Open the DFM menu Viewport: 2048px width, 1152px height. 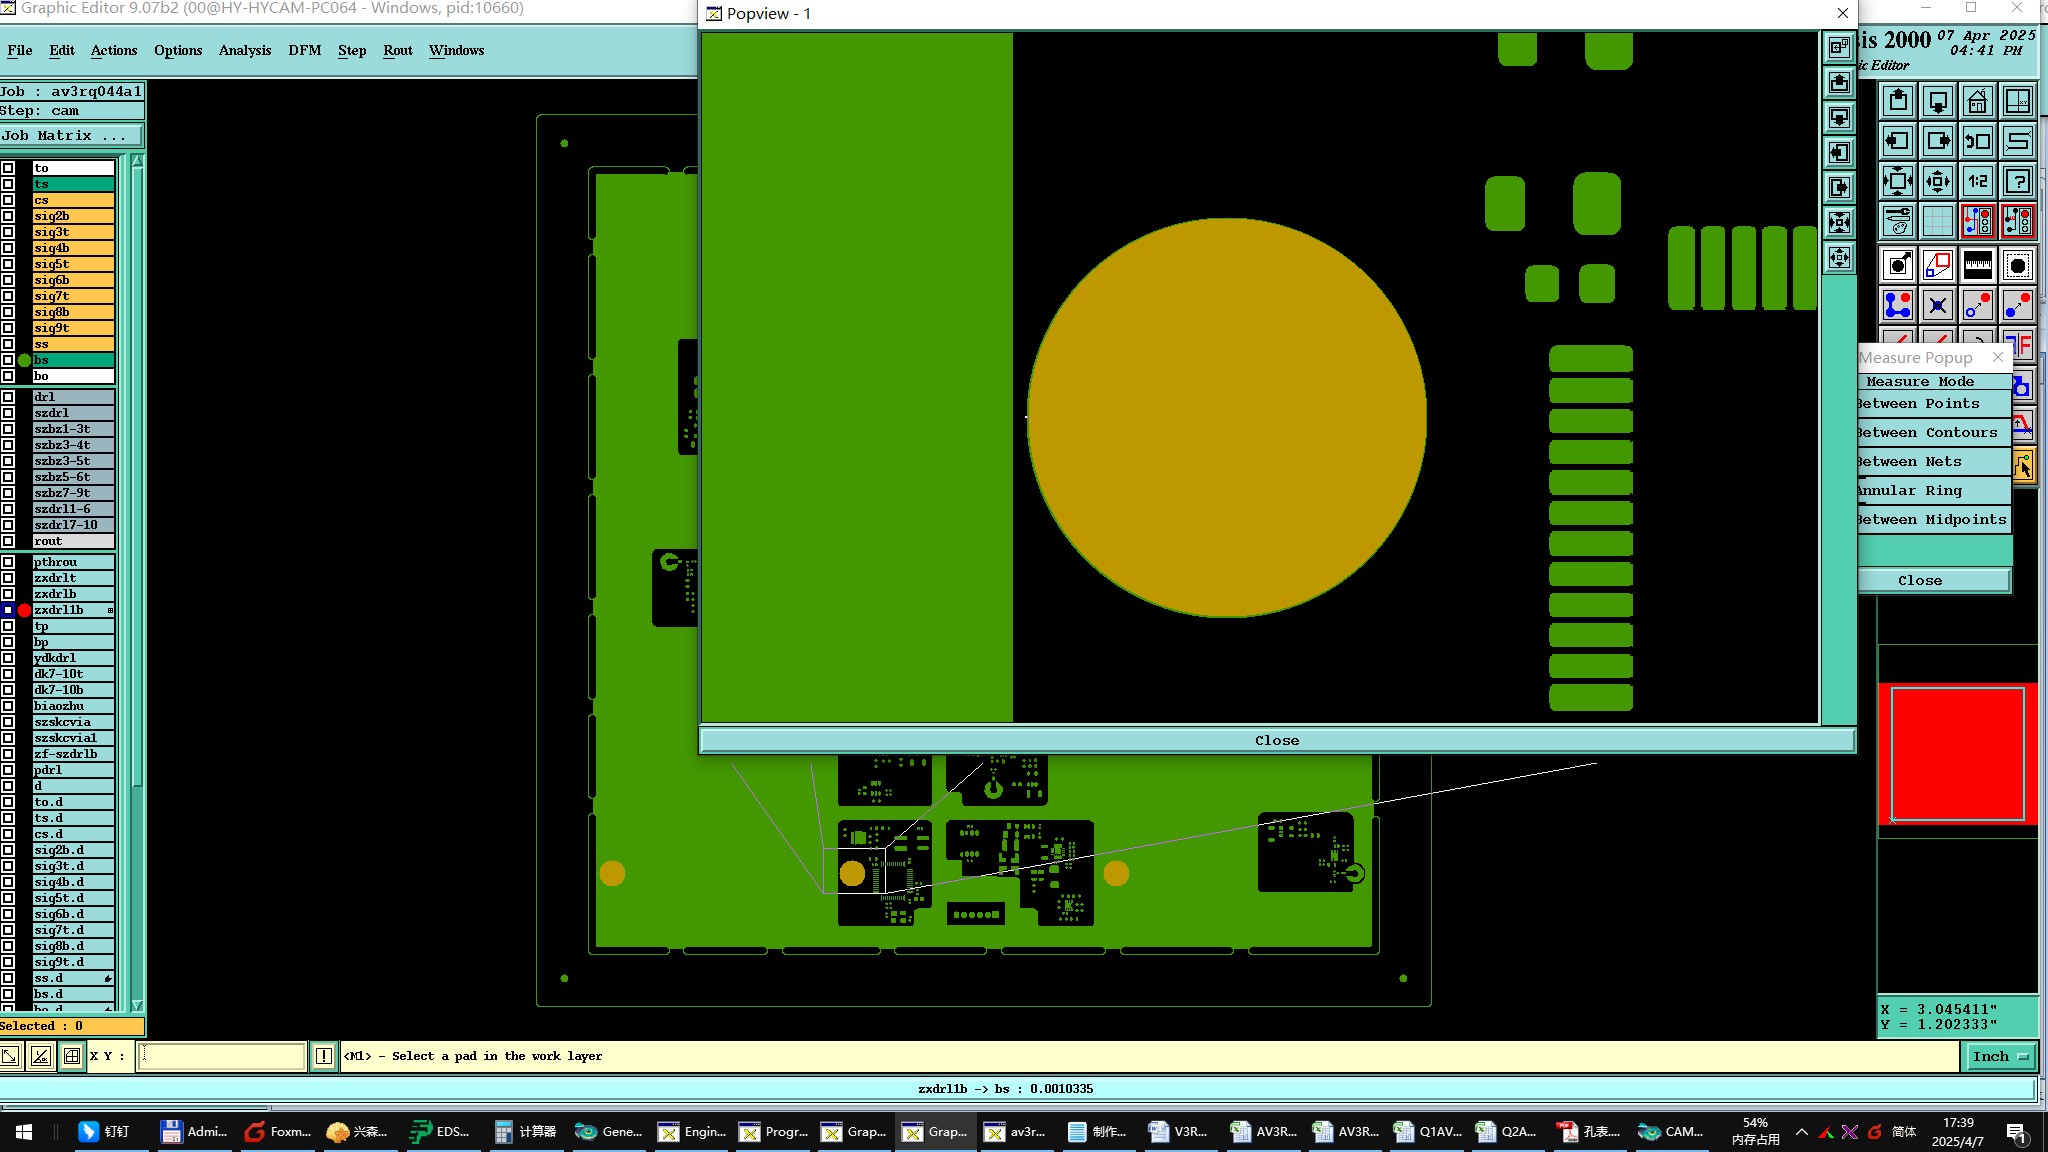point(304,50)
